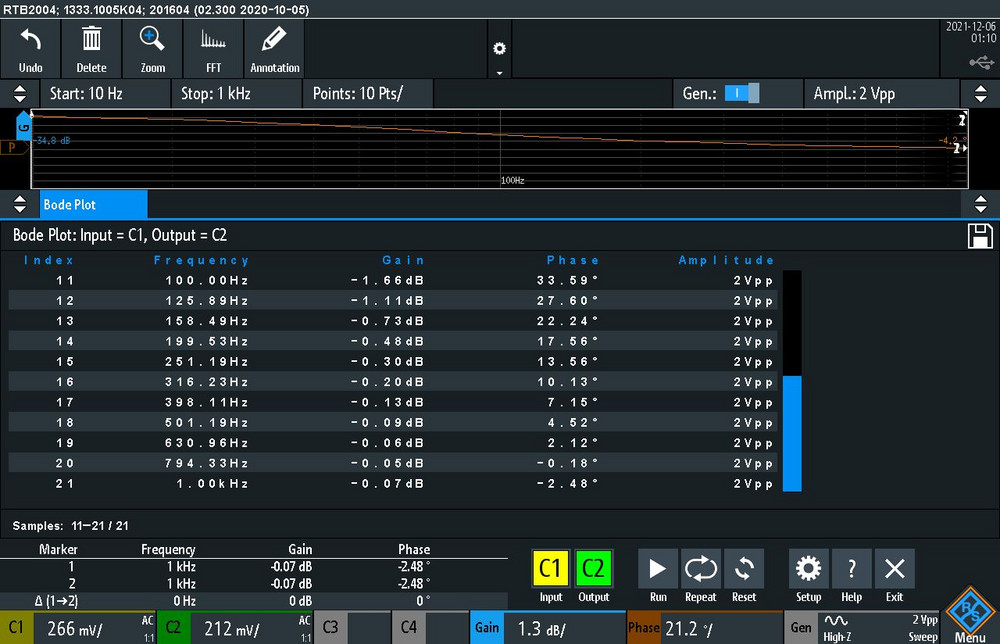The image size is (1000, 644).
Task: Click the Exit X button
Action: pos(894,569)
